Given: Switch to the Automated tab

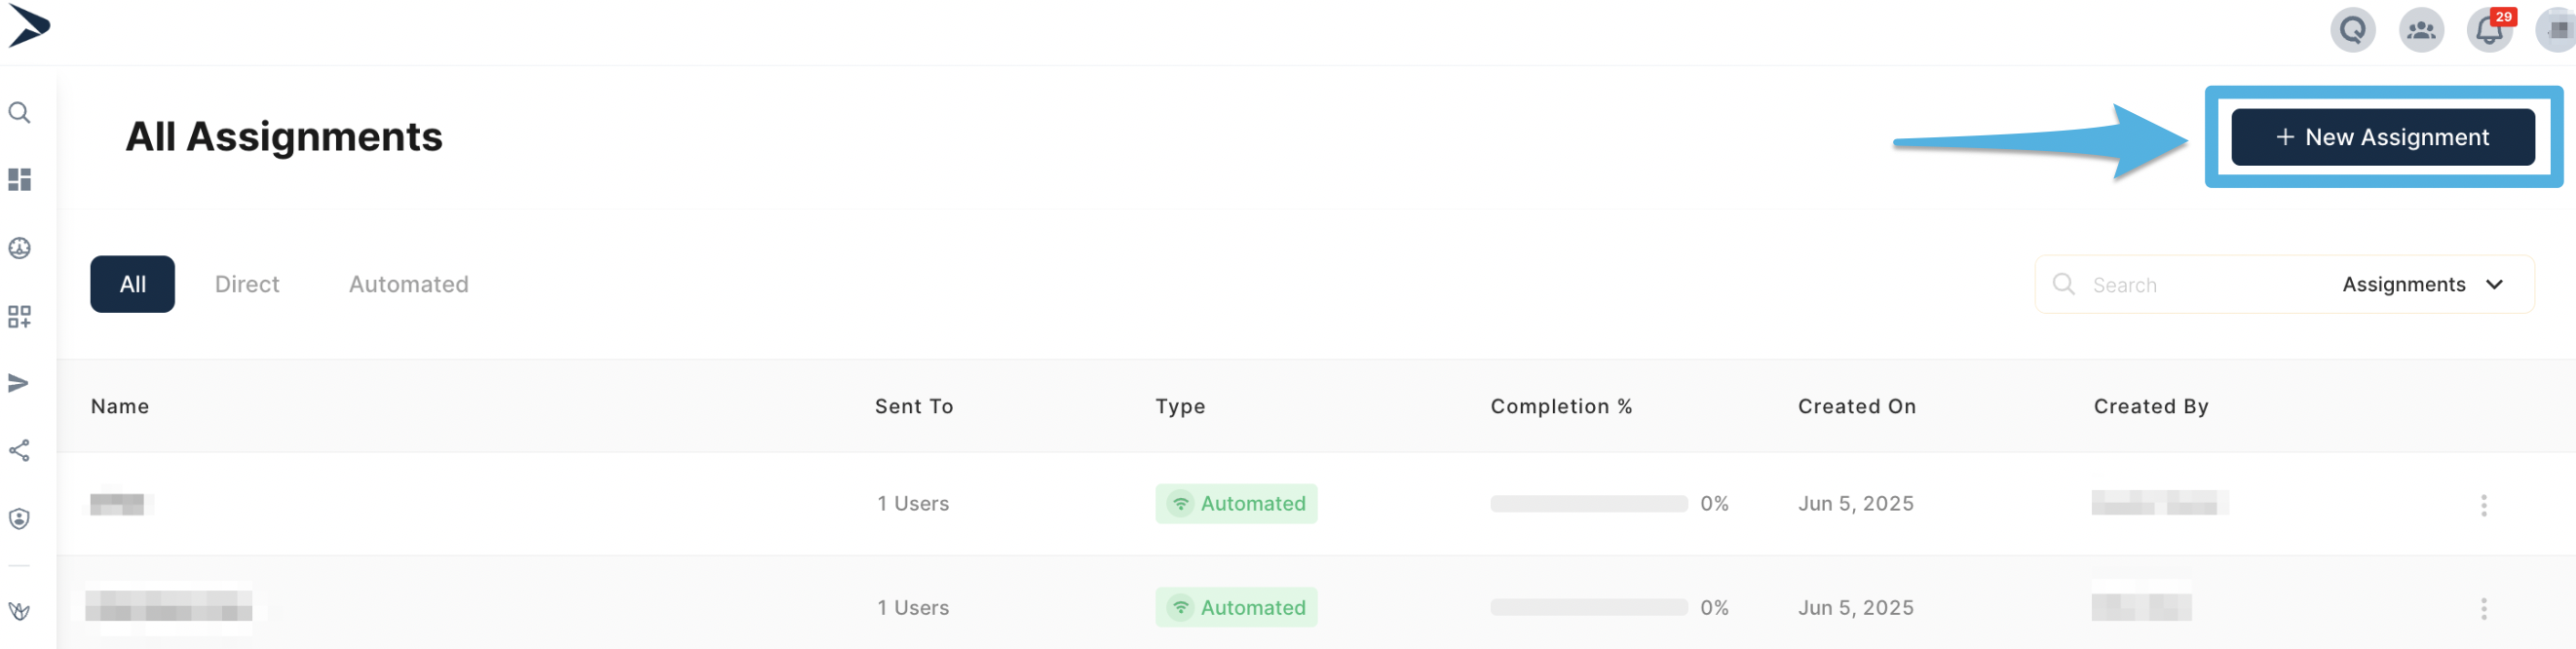Looking at the screenshot, I should tap(408, 285).
